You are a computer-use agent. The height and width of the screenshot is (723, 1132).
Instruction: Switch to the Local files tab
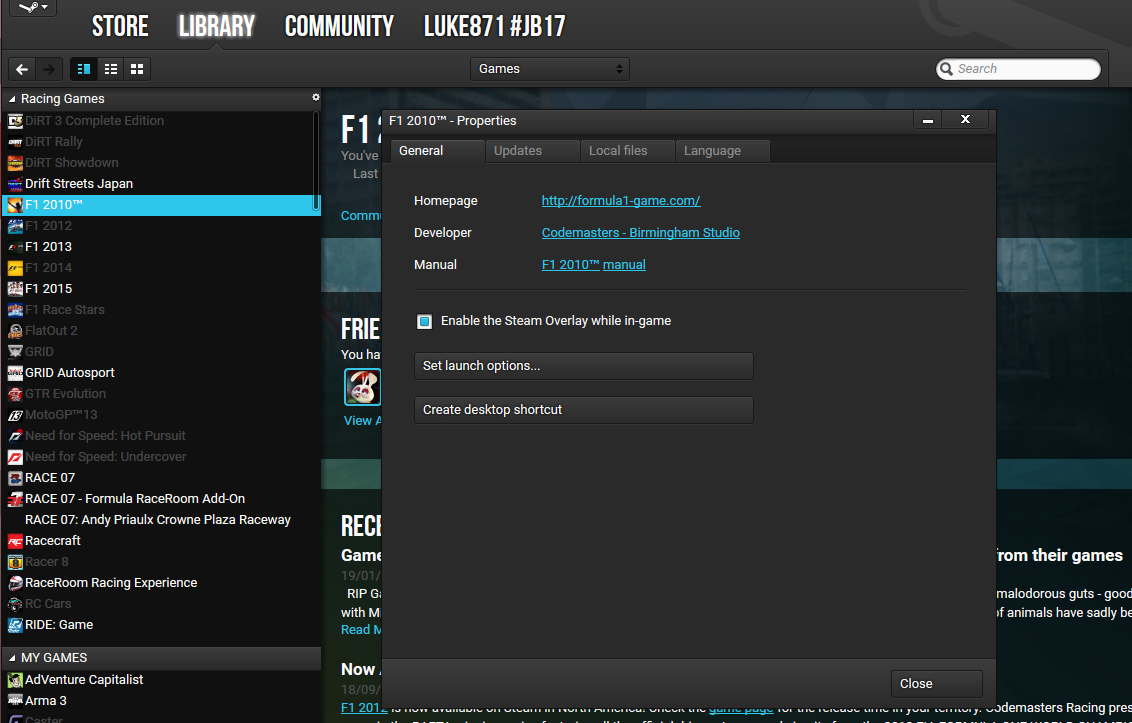tap(627, 151)
